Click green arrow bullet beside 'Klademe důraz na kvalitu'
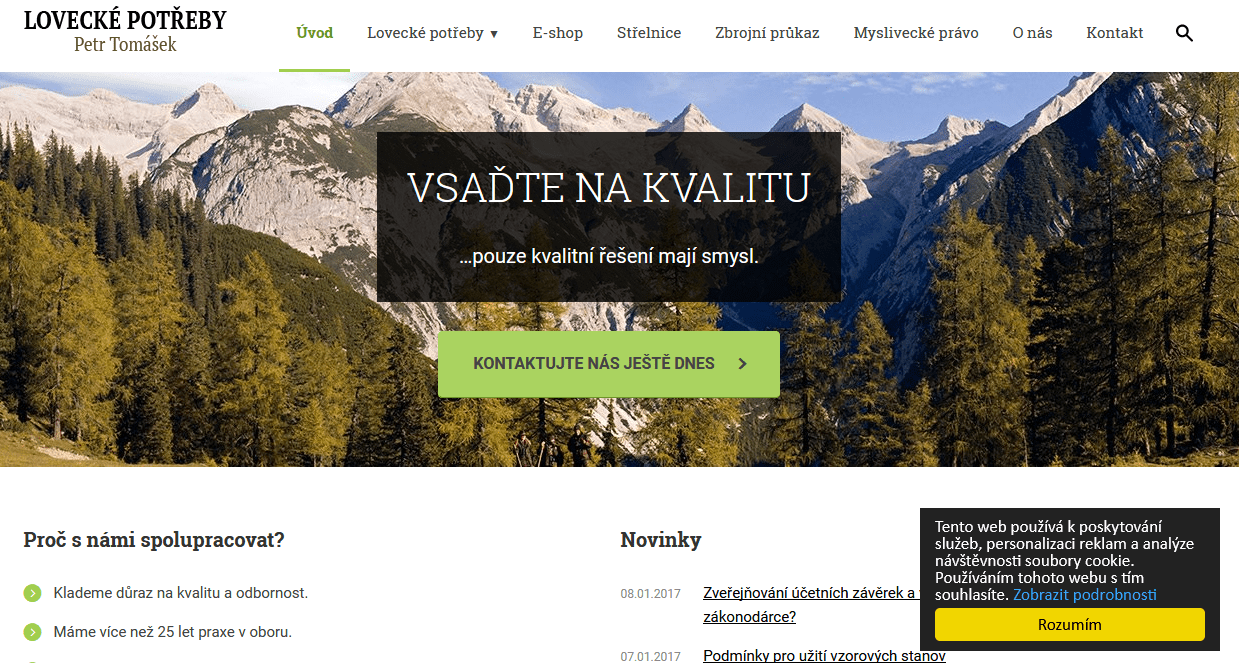The height and width of the screenshot is (663, 1239). [33, 593]
